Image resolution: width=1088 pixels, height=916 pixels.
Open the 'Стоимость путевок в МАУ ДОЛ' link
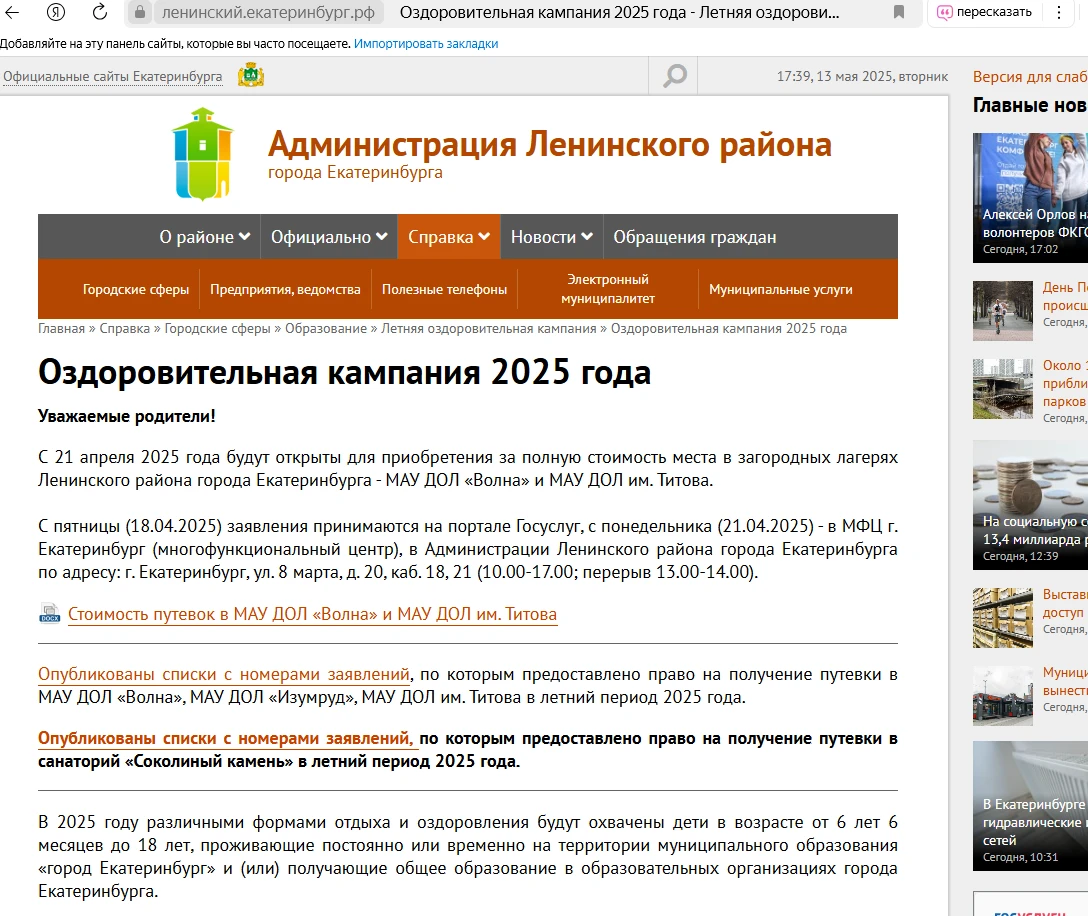click(x=312, y=614)
